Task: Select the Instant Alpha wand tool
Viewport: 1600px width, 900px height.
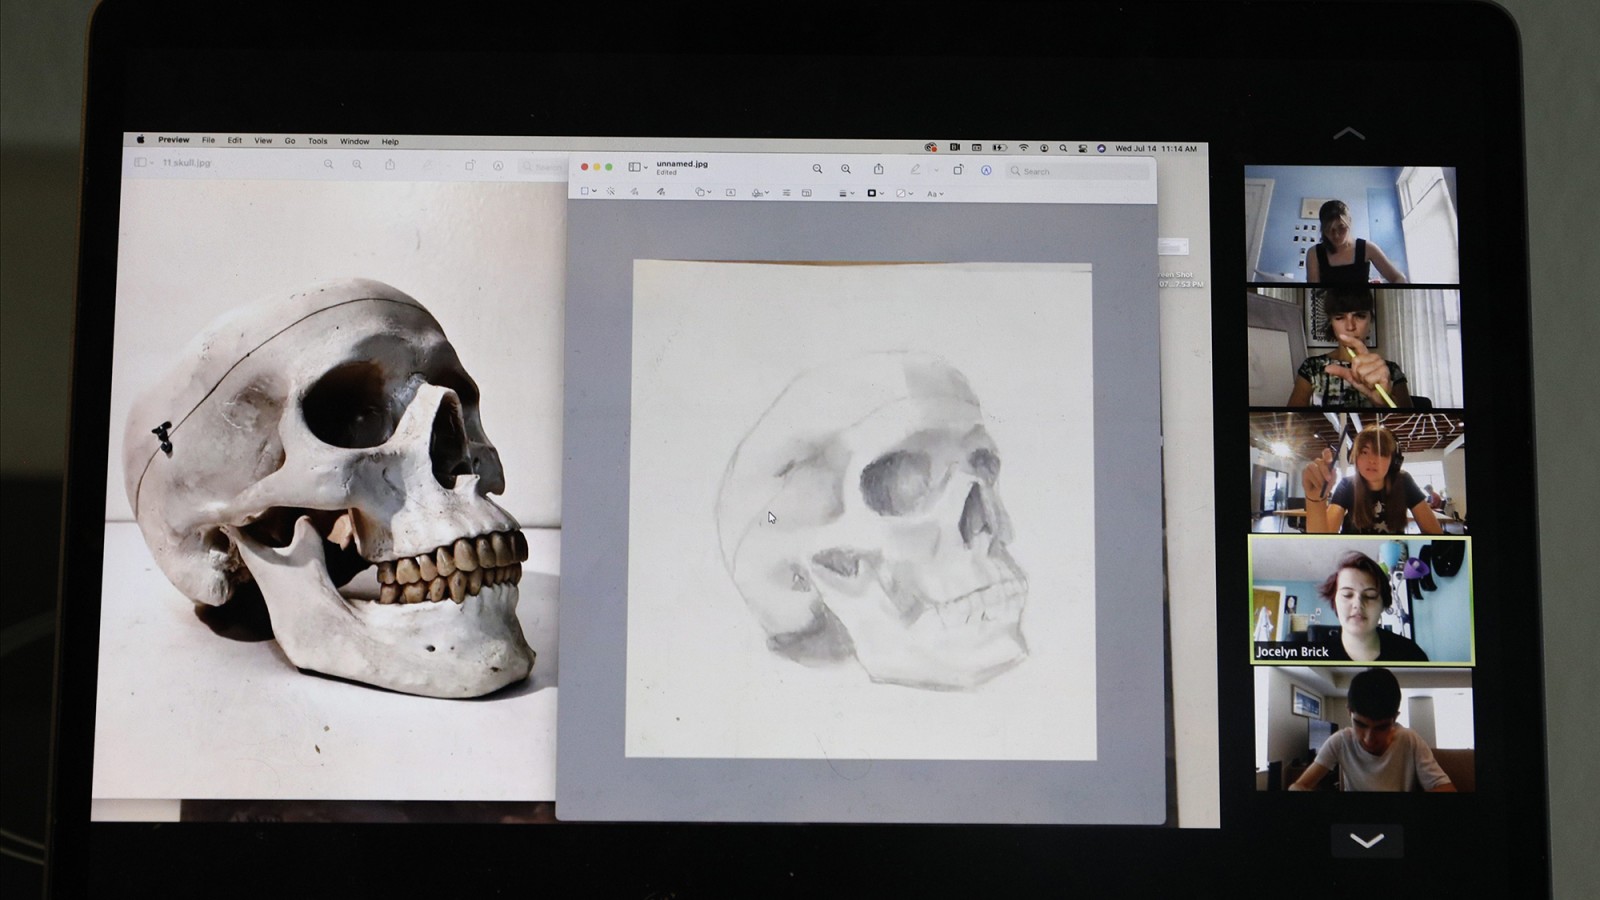Action: 610,192
